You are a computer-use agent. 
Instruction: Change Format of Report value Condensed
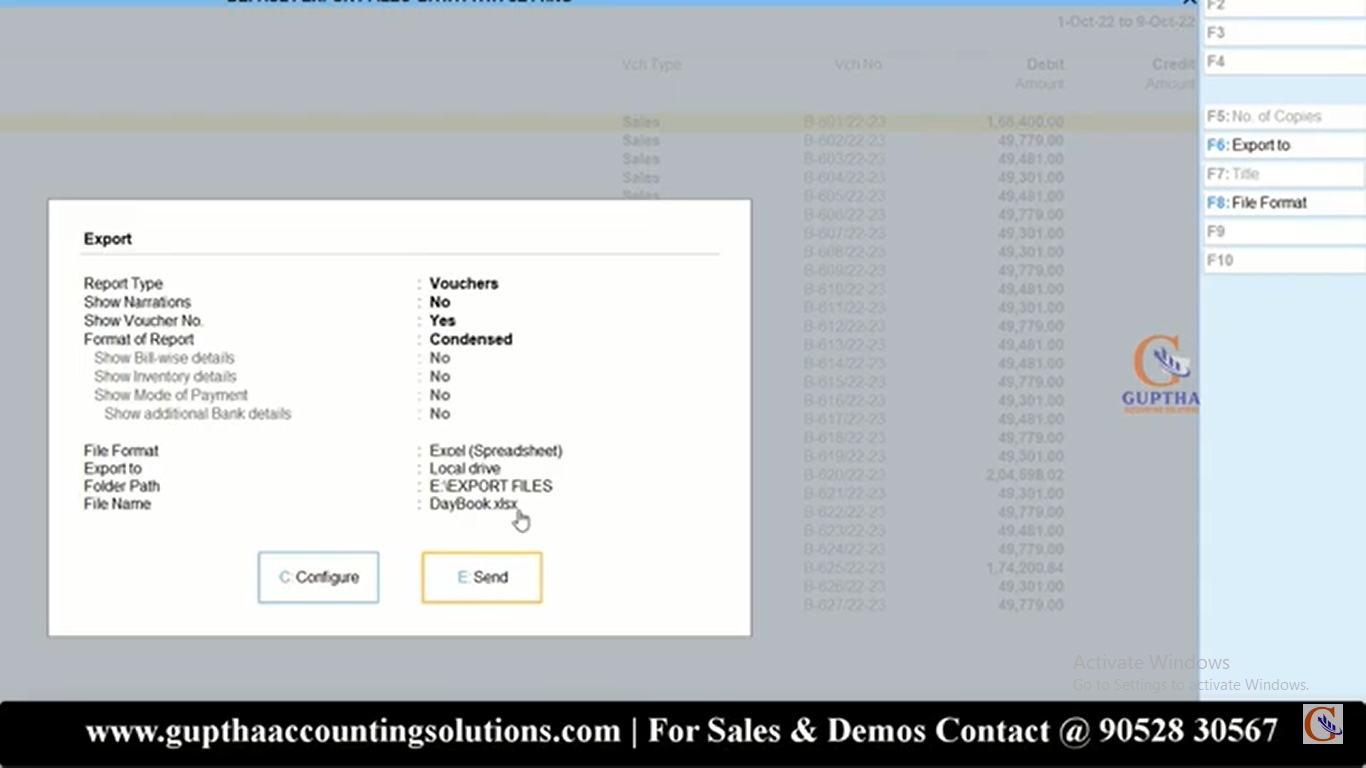471,339
